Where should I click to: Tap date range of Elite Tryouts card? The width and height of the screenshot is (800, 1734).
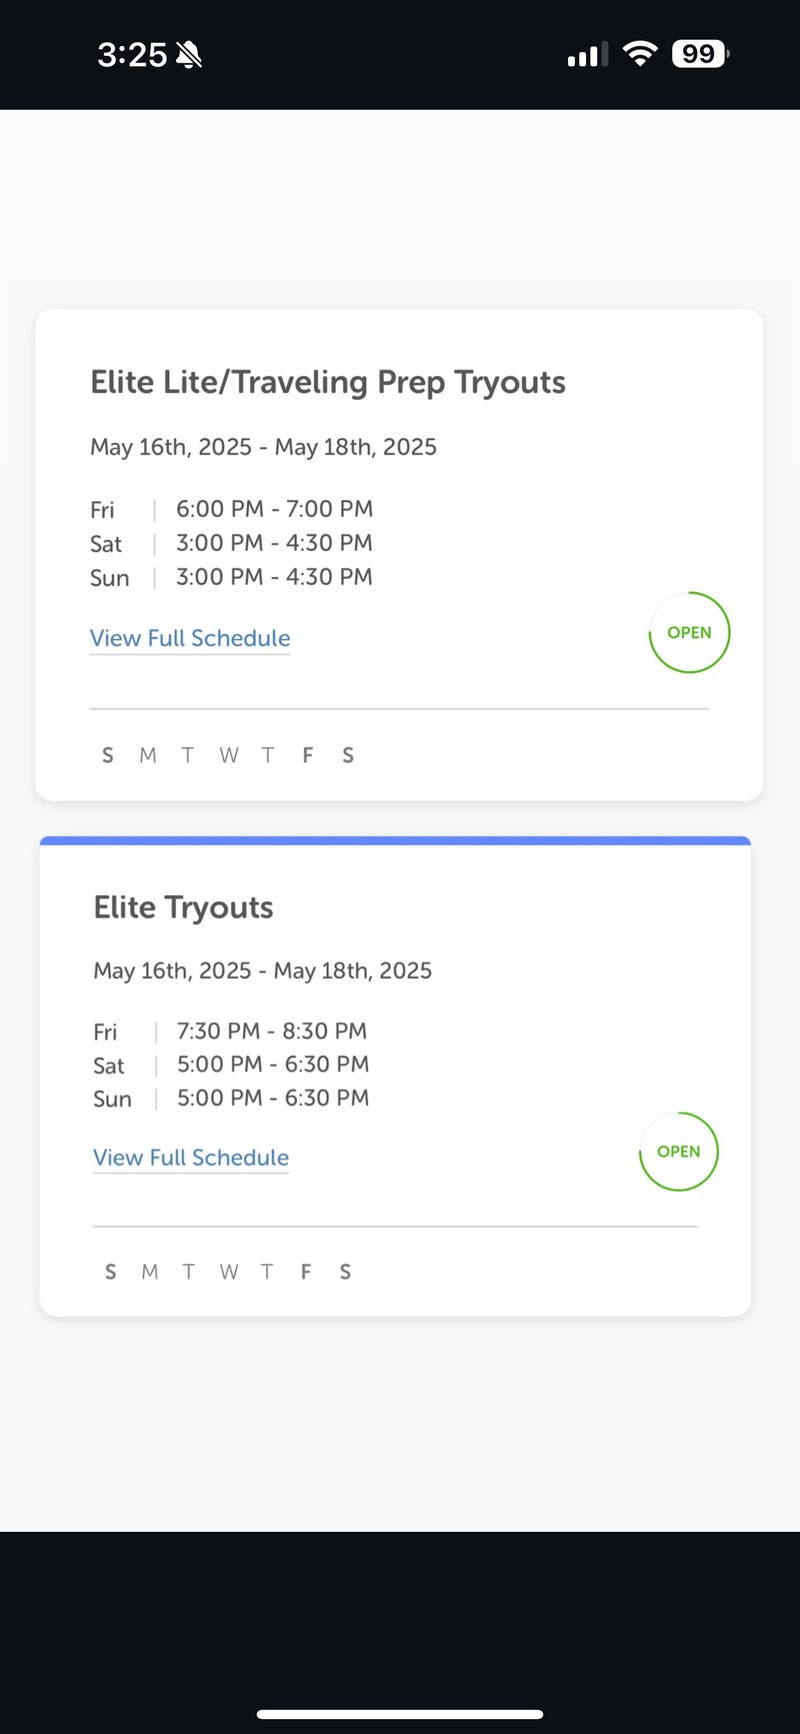coord(262,970)
